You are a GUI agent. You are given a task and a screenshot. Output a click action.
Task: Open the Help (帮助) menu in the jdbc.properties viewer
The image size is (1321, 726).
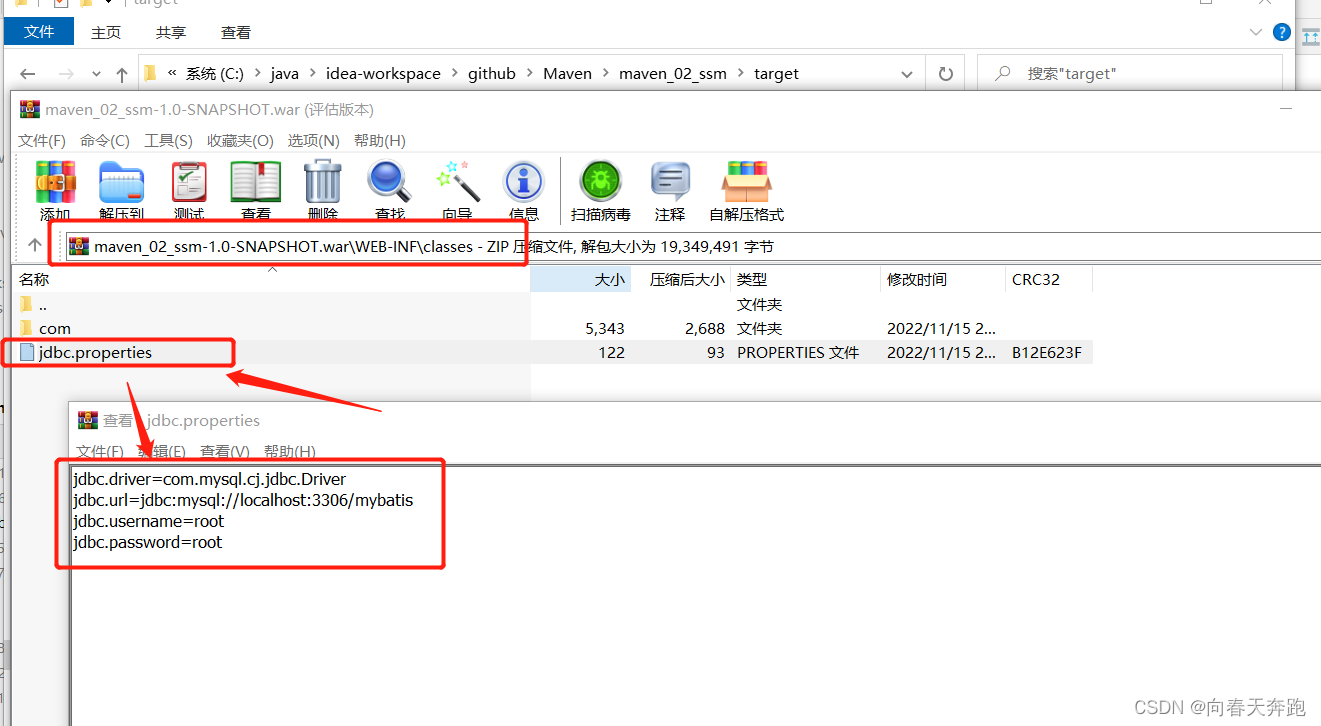(290, 451)
